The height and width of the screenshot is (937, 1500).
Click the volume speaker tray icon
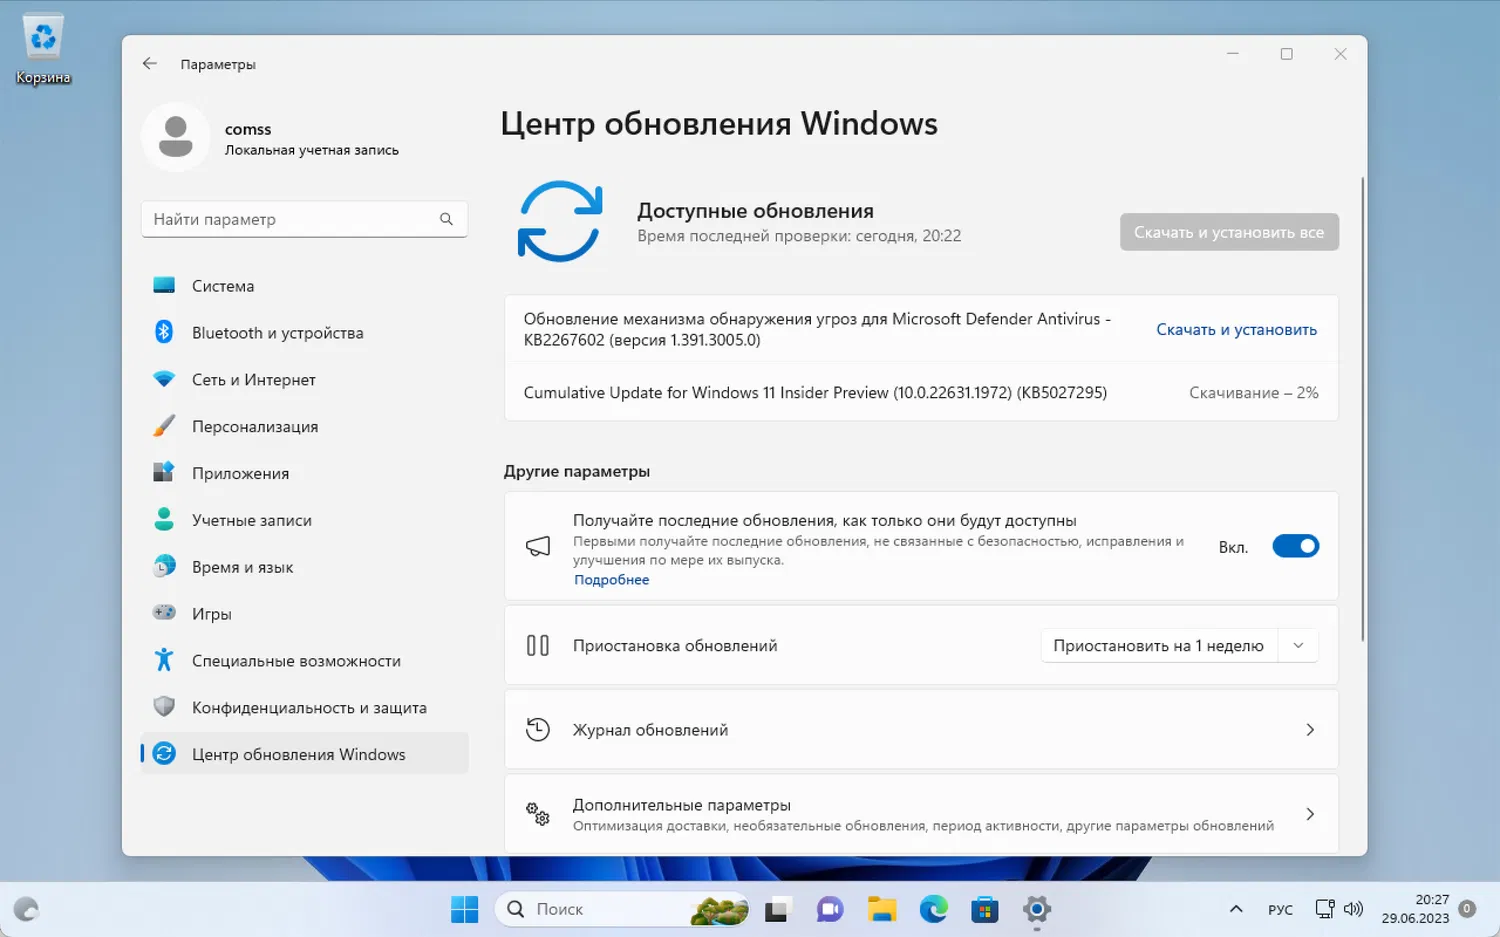tap(1353, 909)
